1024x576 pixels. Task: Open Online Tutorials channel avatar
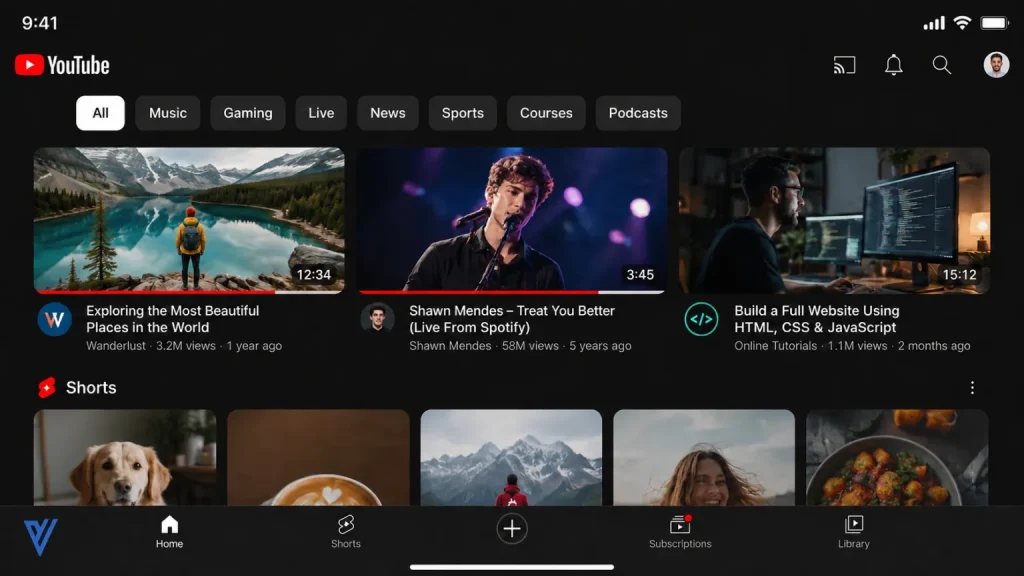point(701,319)
